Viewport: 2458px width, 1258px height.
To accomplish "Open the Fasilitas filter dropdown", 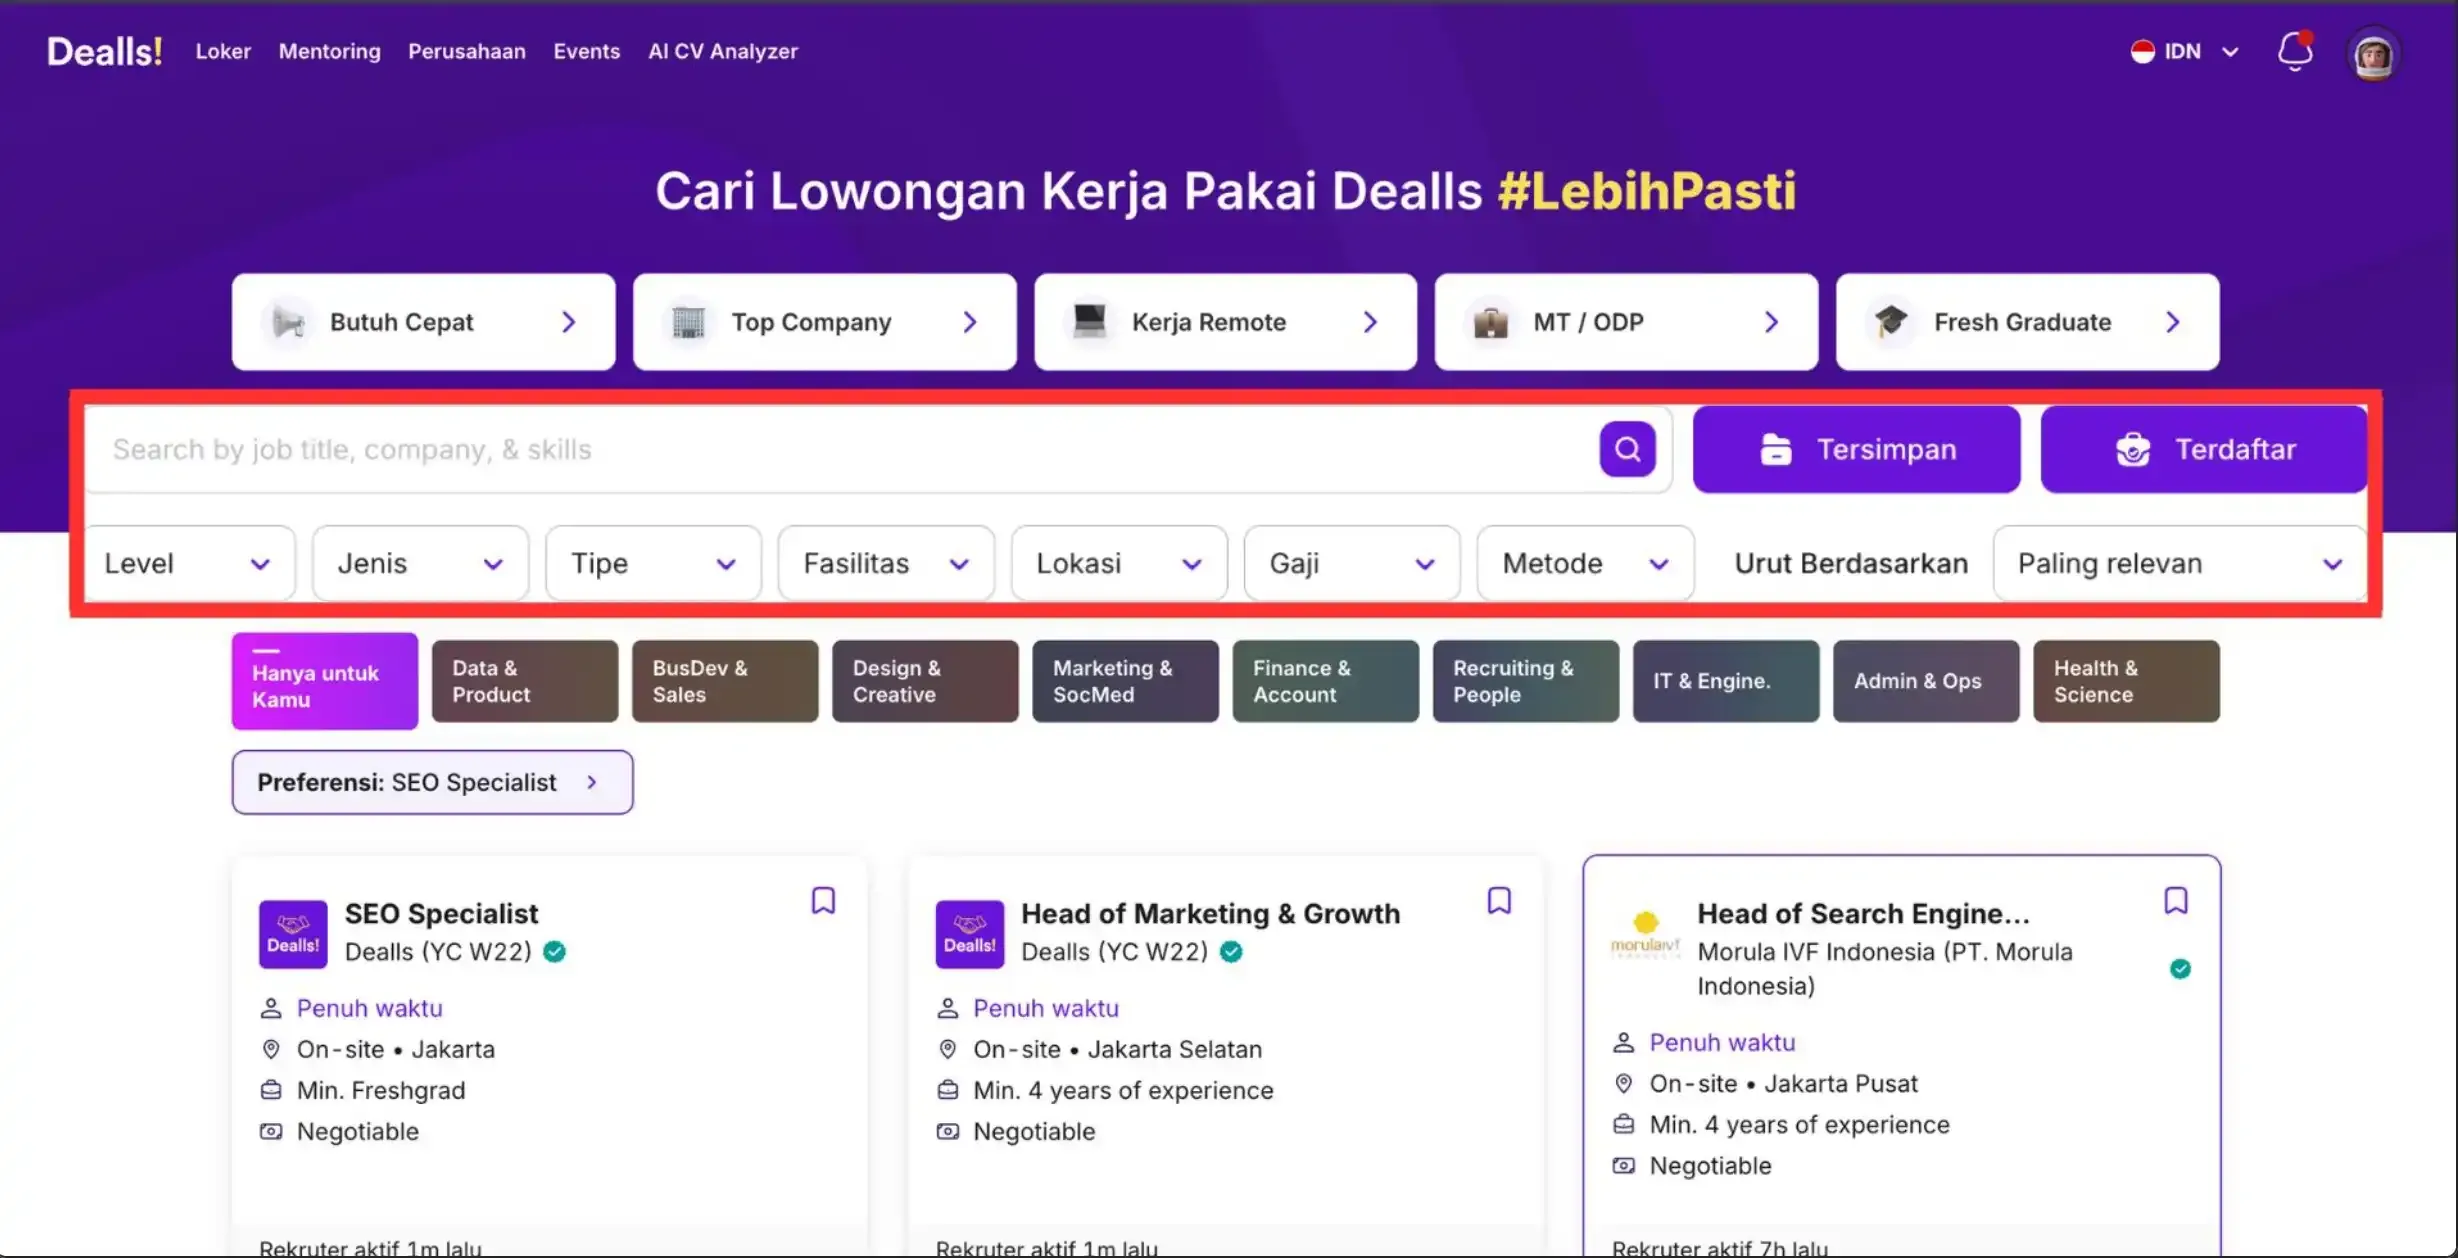I will click(x=886, y=563).
